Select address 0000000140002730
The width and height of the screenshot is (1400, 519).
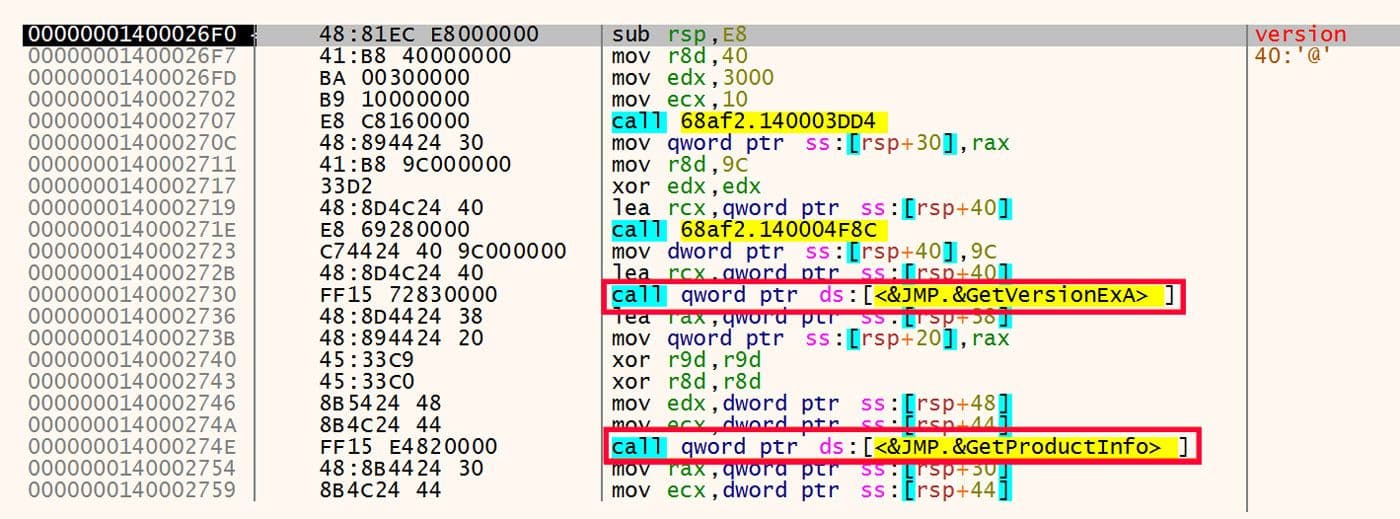pos(132,295)
